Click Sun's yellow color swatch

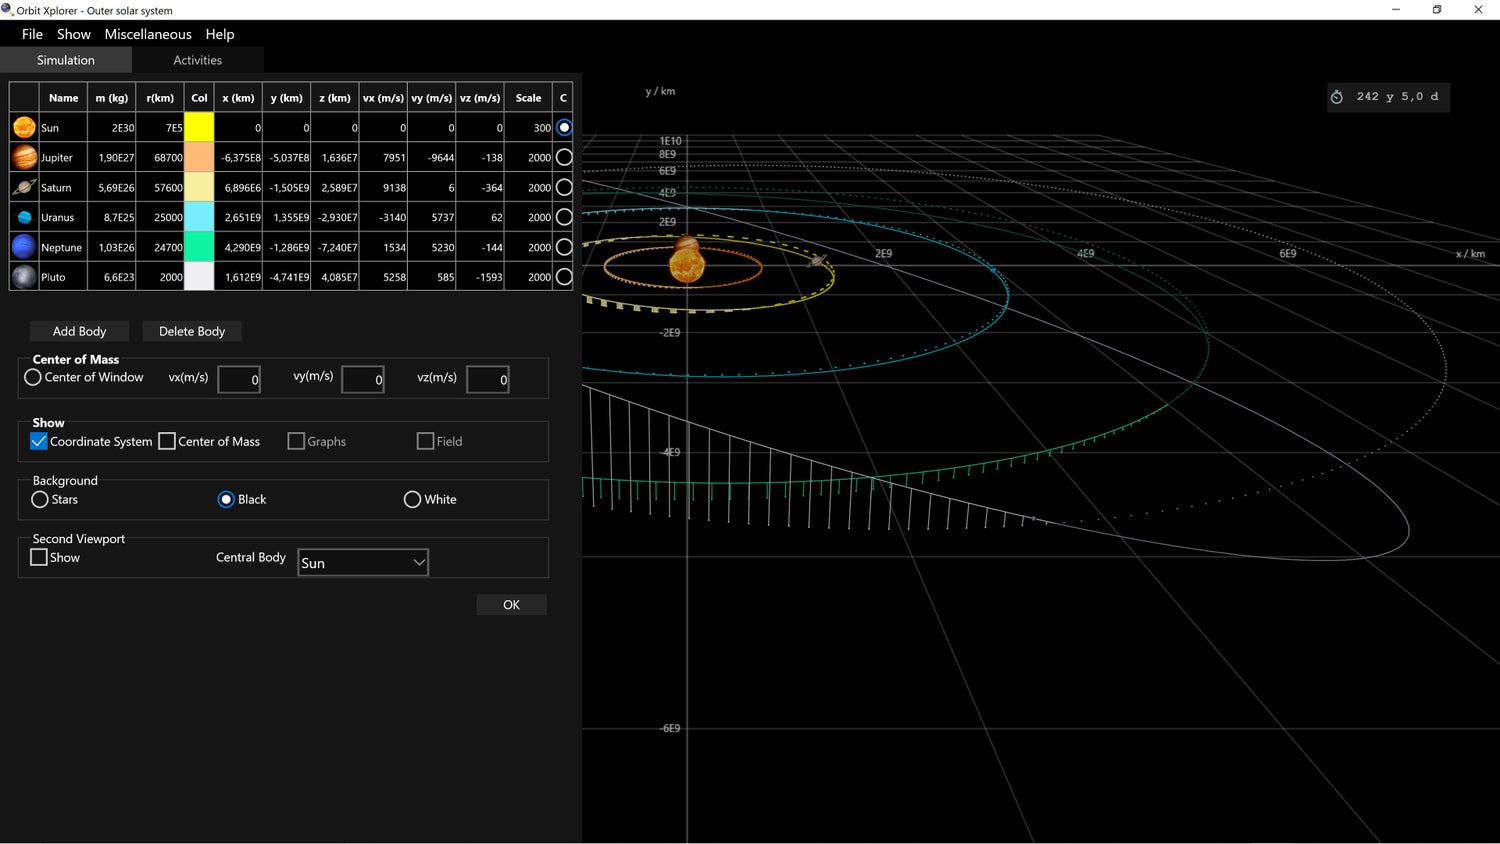point(199,128)
